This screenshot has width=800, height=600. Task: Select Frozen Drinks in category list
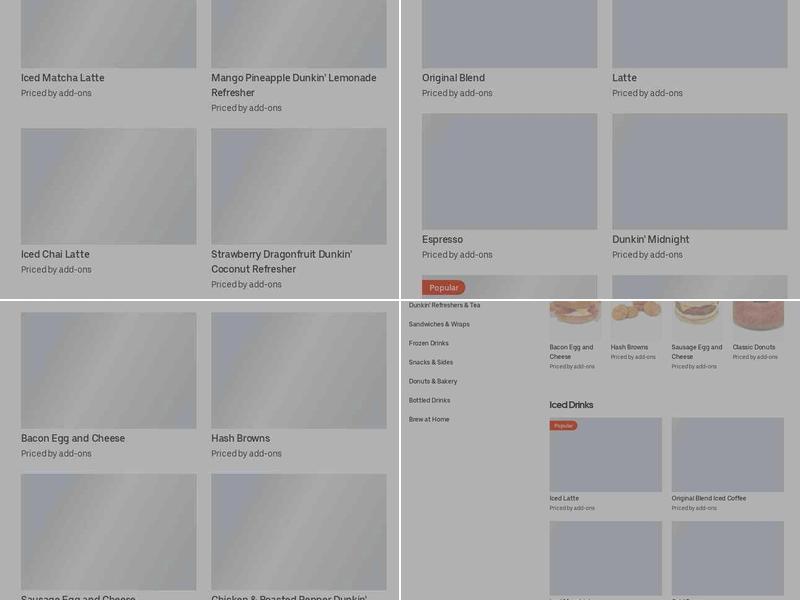tap(429, 343)
